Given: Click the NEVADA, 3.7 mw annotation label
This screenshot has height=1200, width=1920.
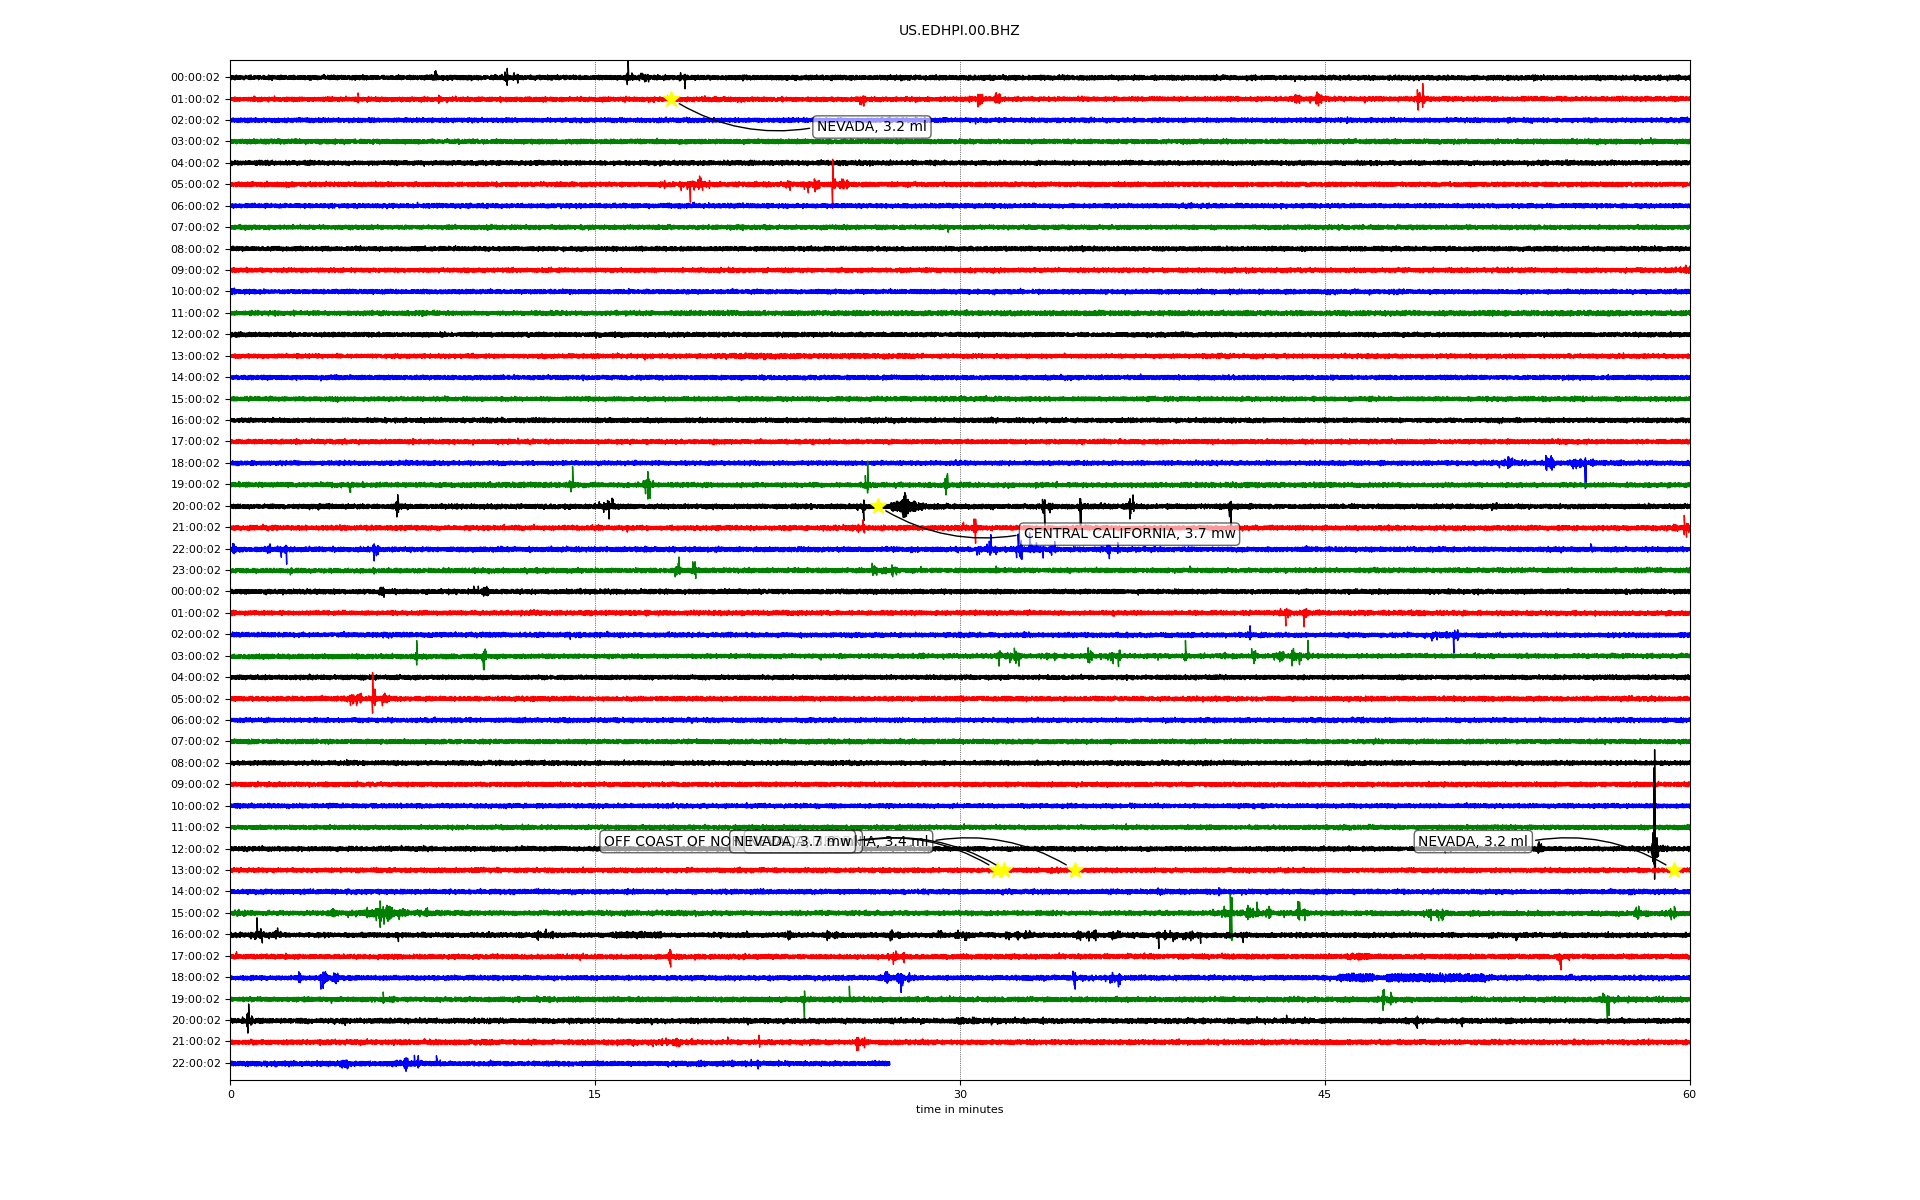Looking at the screenshot, I should tap(793, 842).
